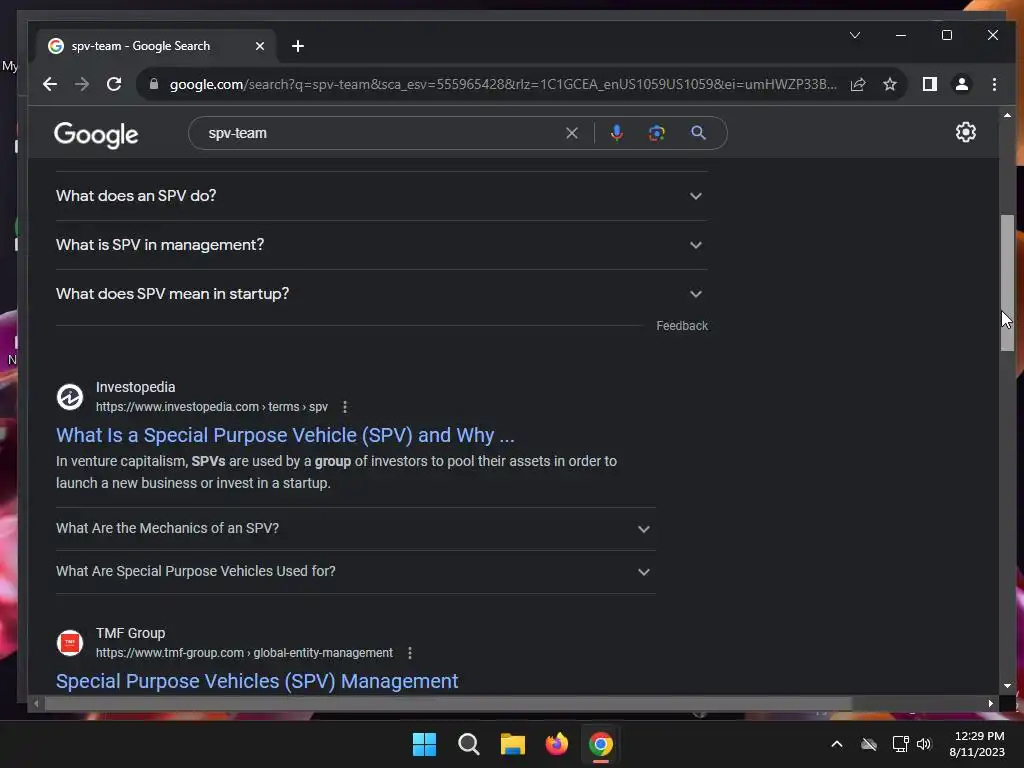The height and width of the screenshot is (768, 1024).
Task: Click the Investopedia site favicon
Action: [x=70, y=396]
